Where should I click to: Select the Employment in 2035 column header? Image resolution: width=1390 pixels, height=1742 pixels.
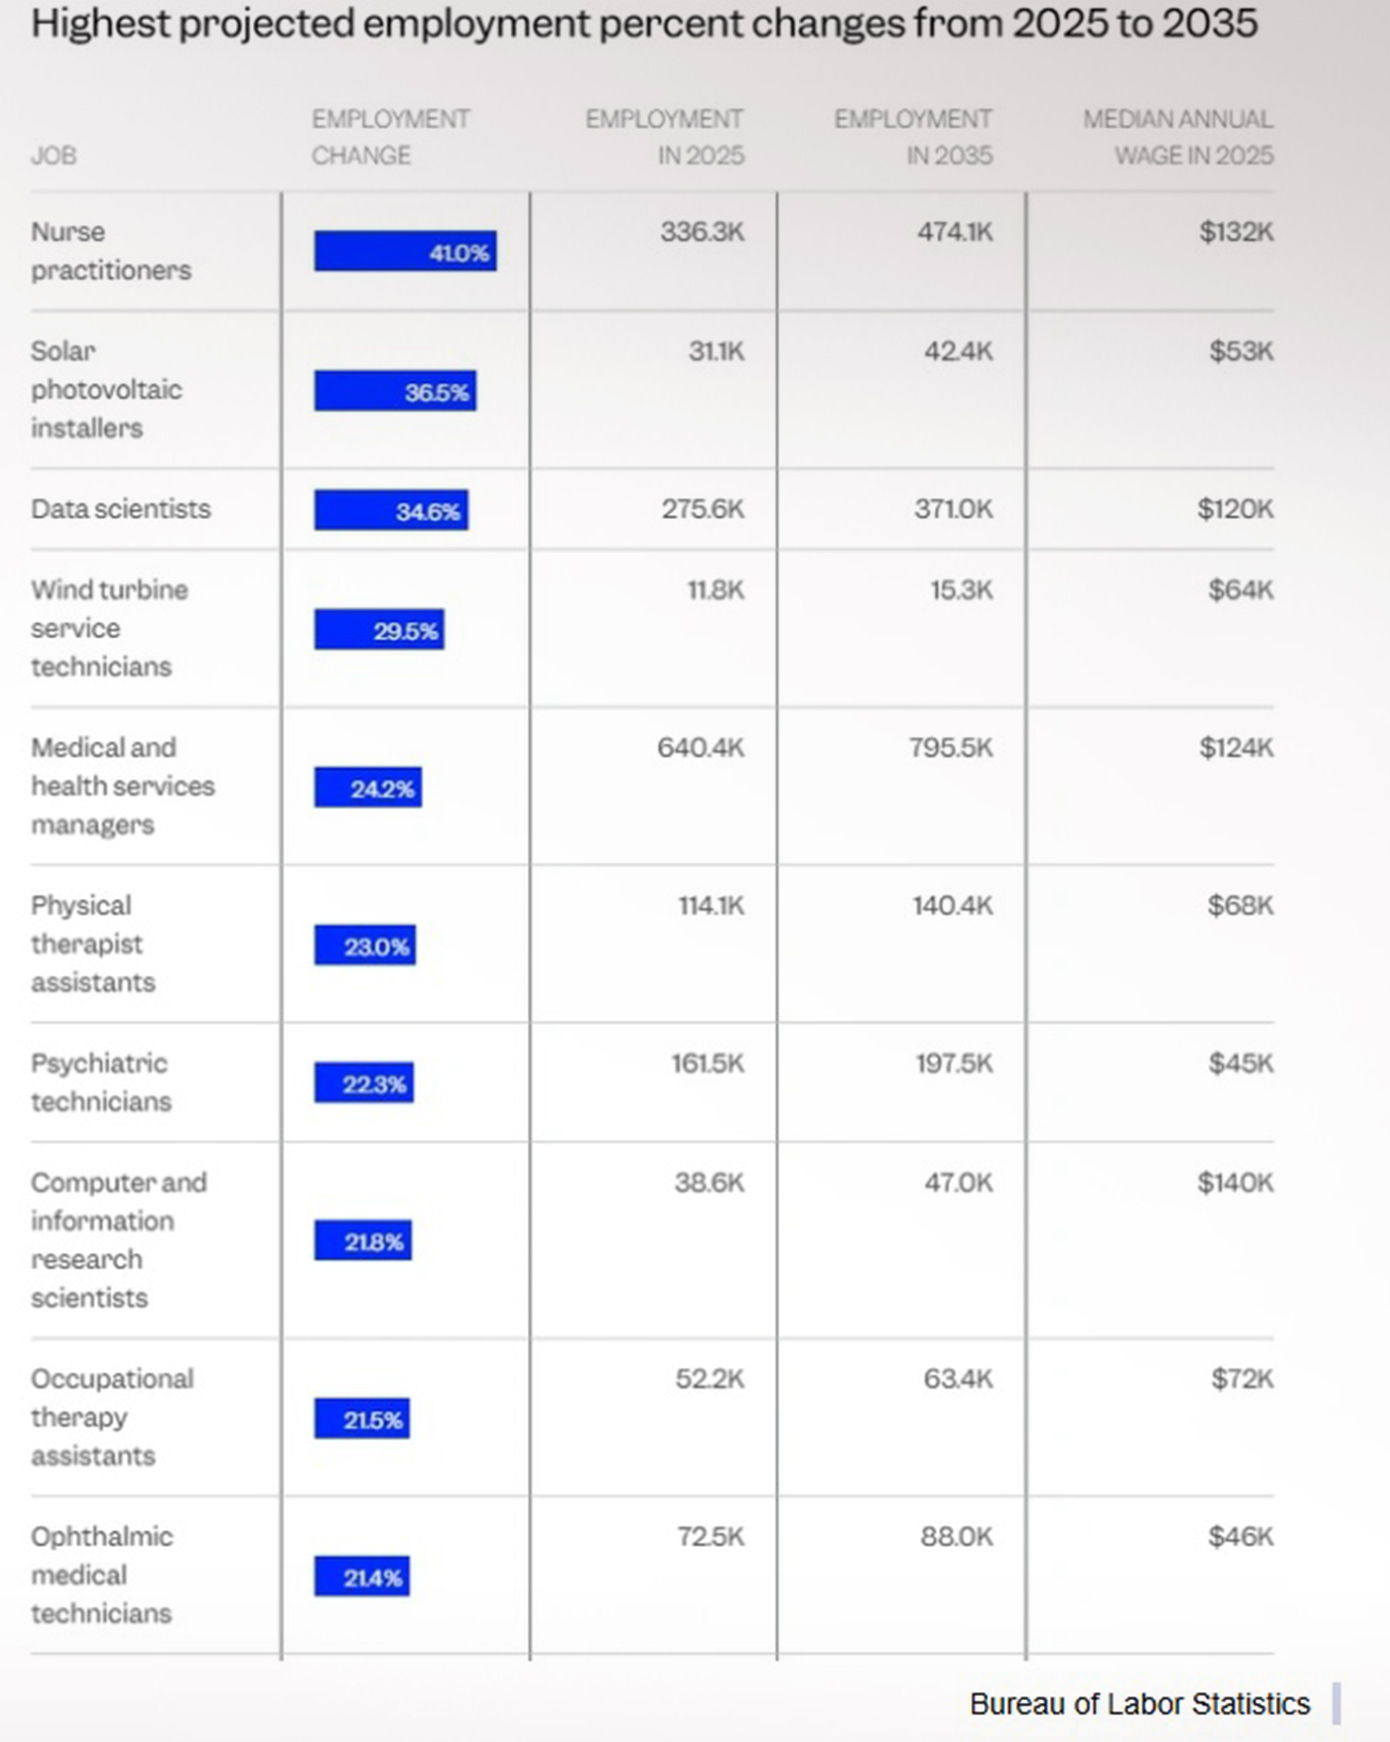click(913, 137)
